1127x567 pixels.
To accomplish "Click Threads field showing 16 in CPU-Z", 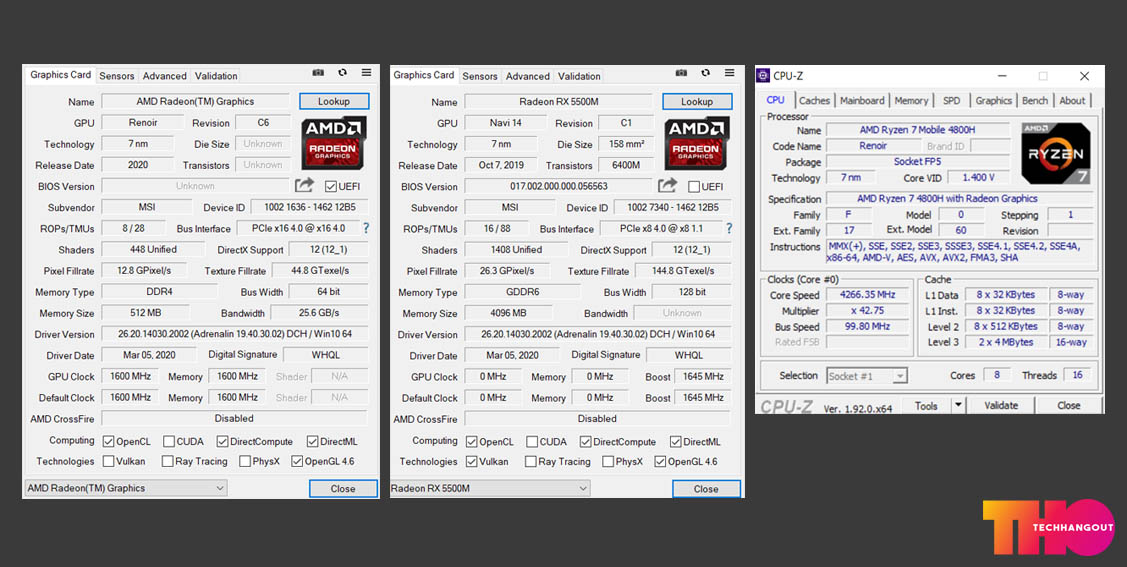I will click(x=1077, y=375).
